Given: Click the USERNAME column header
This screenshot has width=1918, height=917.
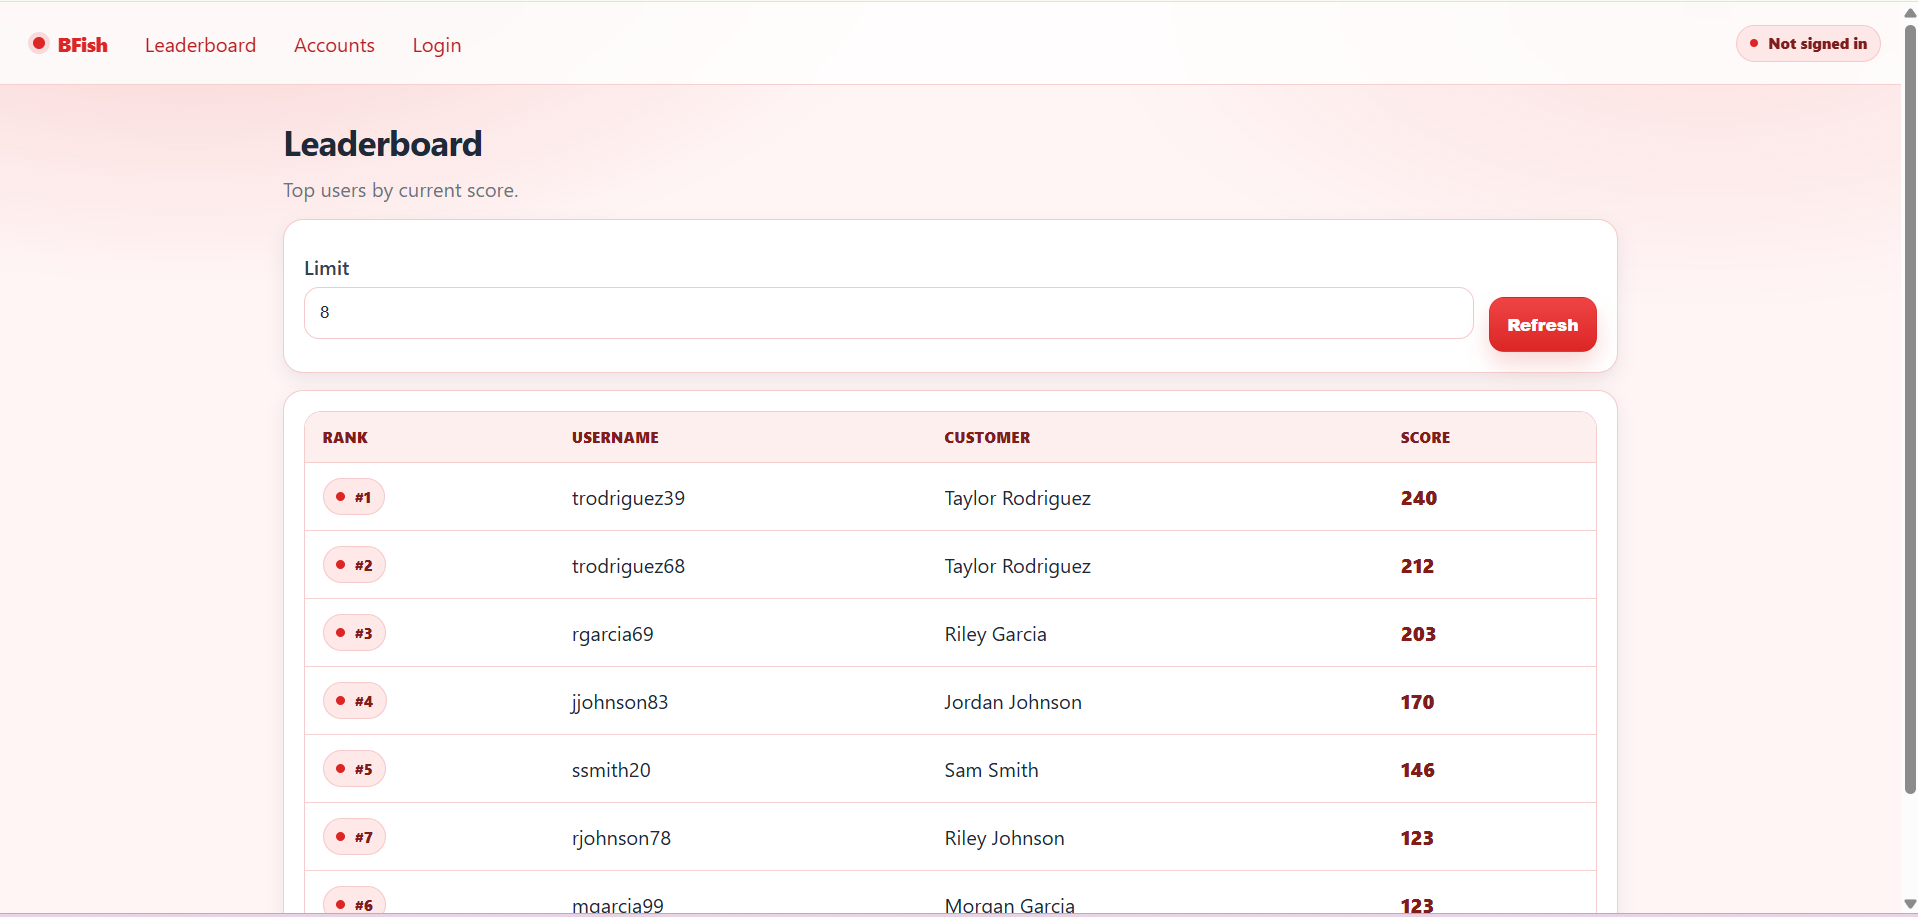Looking at the screenshot, I should (x=615, y=438).
